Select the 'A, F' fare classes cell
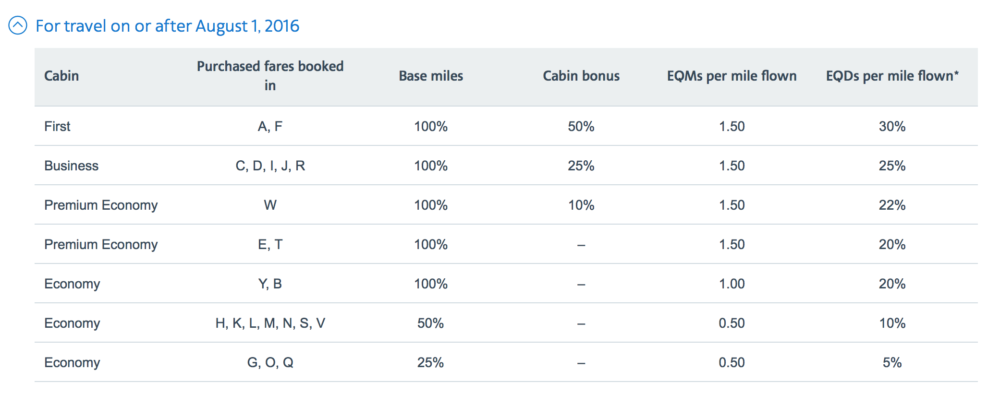 [x=270, y=127]
